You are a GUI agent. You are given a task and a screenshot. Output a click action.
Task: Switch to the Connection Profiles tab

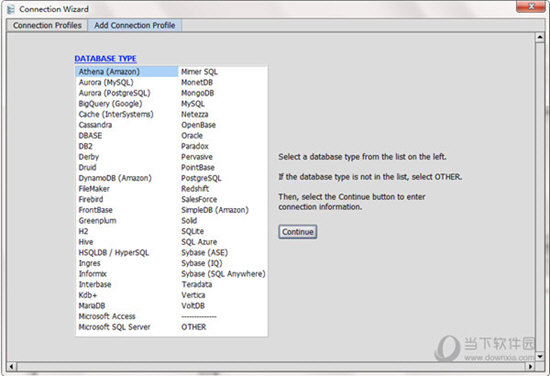47,26
